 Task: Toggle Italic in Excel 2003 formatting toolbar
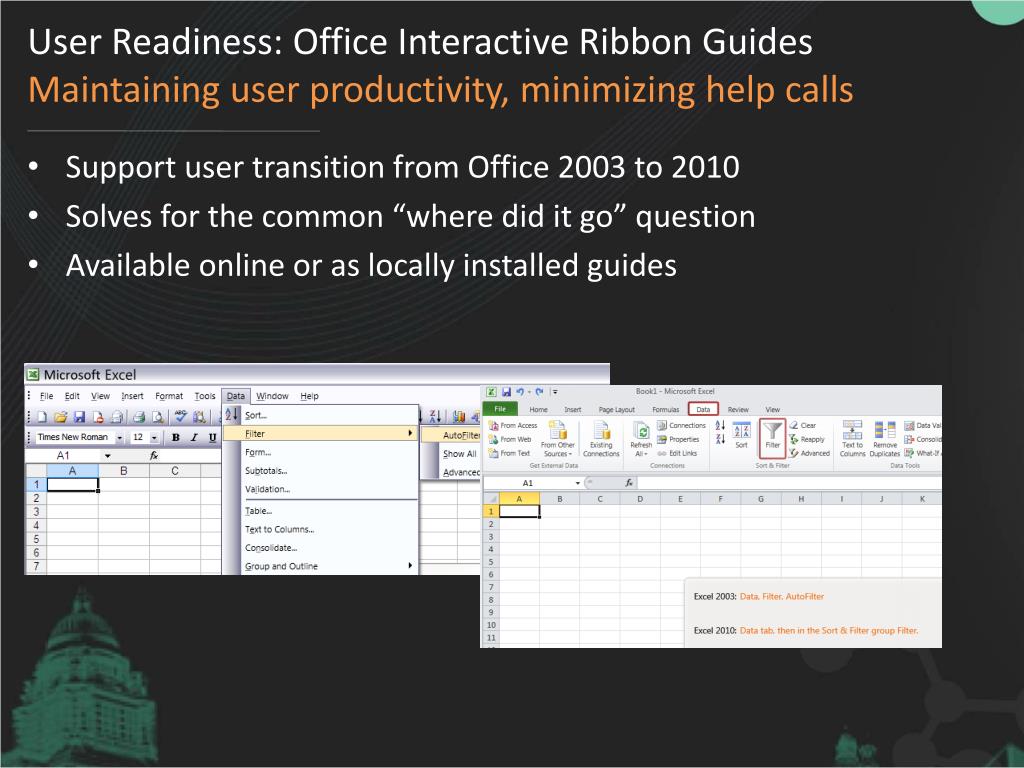[x=194, y=438]
